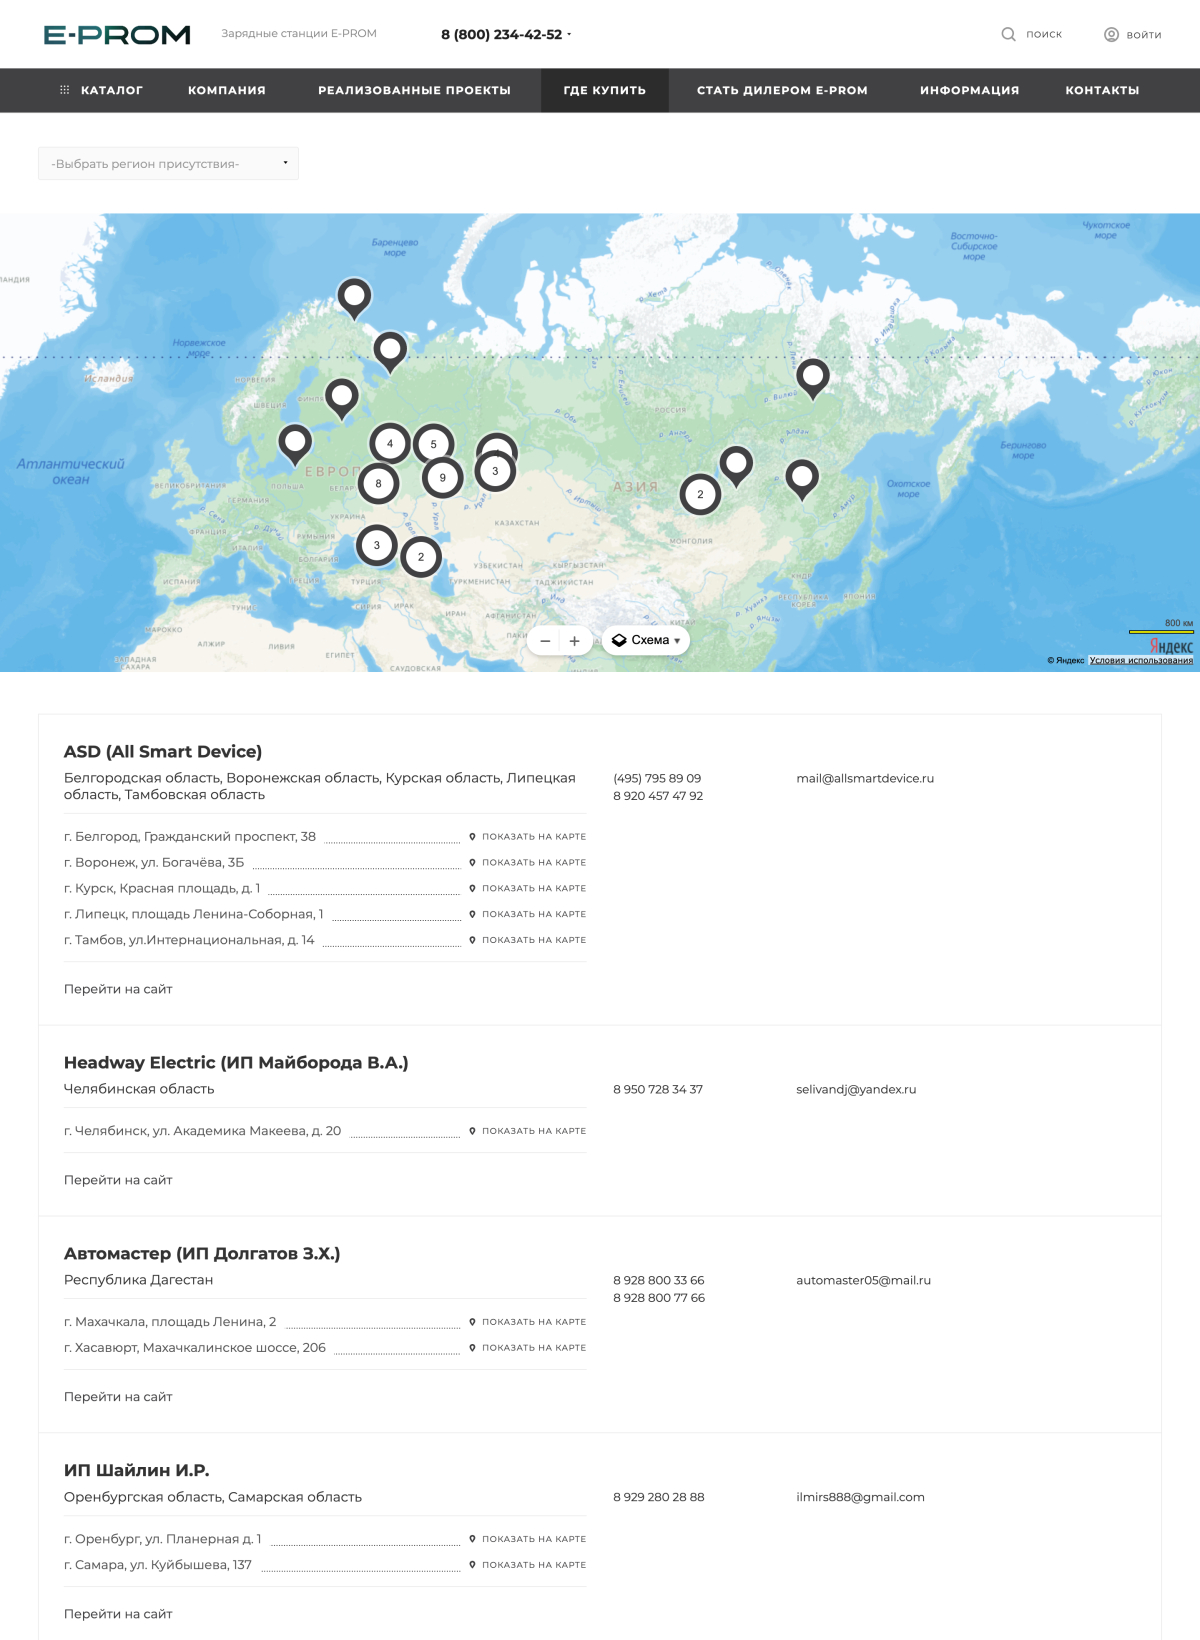1200x1640 pixels.
Task: Open Yandex Условия использования link
Action: pyautogui.click(x=1141, y=661)
